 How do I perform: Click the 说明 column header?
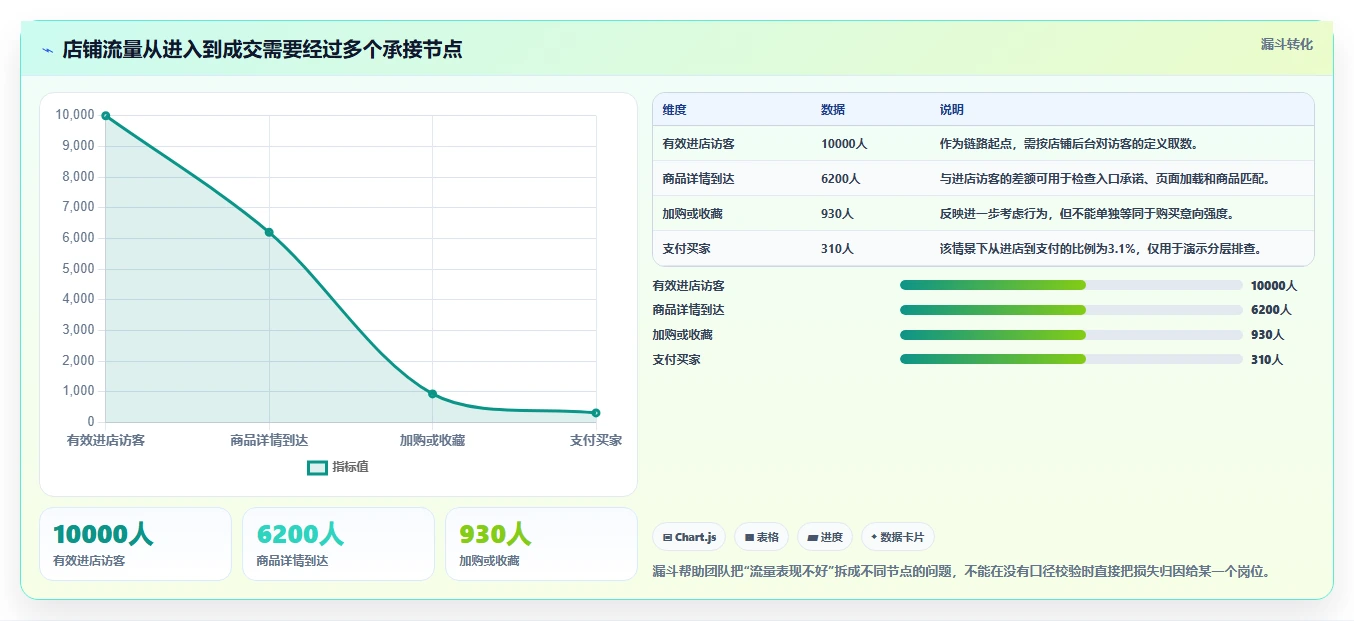951,110
